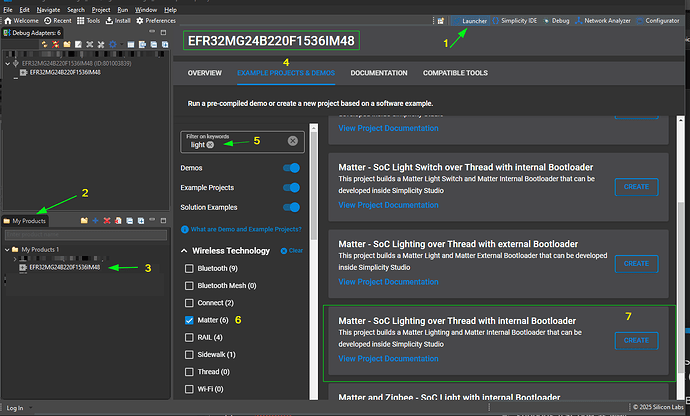Open the Tools grid menu
The height and width of the screenshot is (416, 690).
88,21
